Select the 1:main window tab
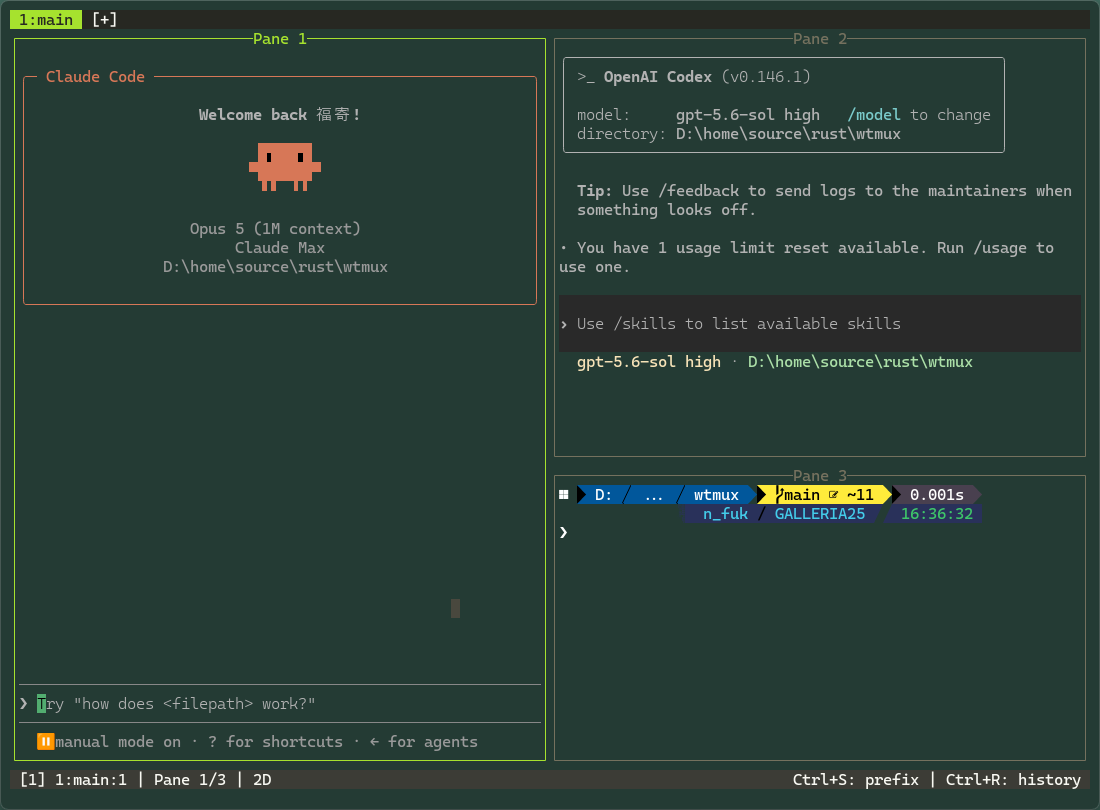Viewport: 1100px width, 810px height. 46,20
